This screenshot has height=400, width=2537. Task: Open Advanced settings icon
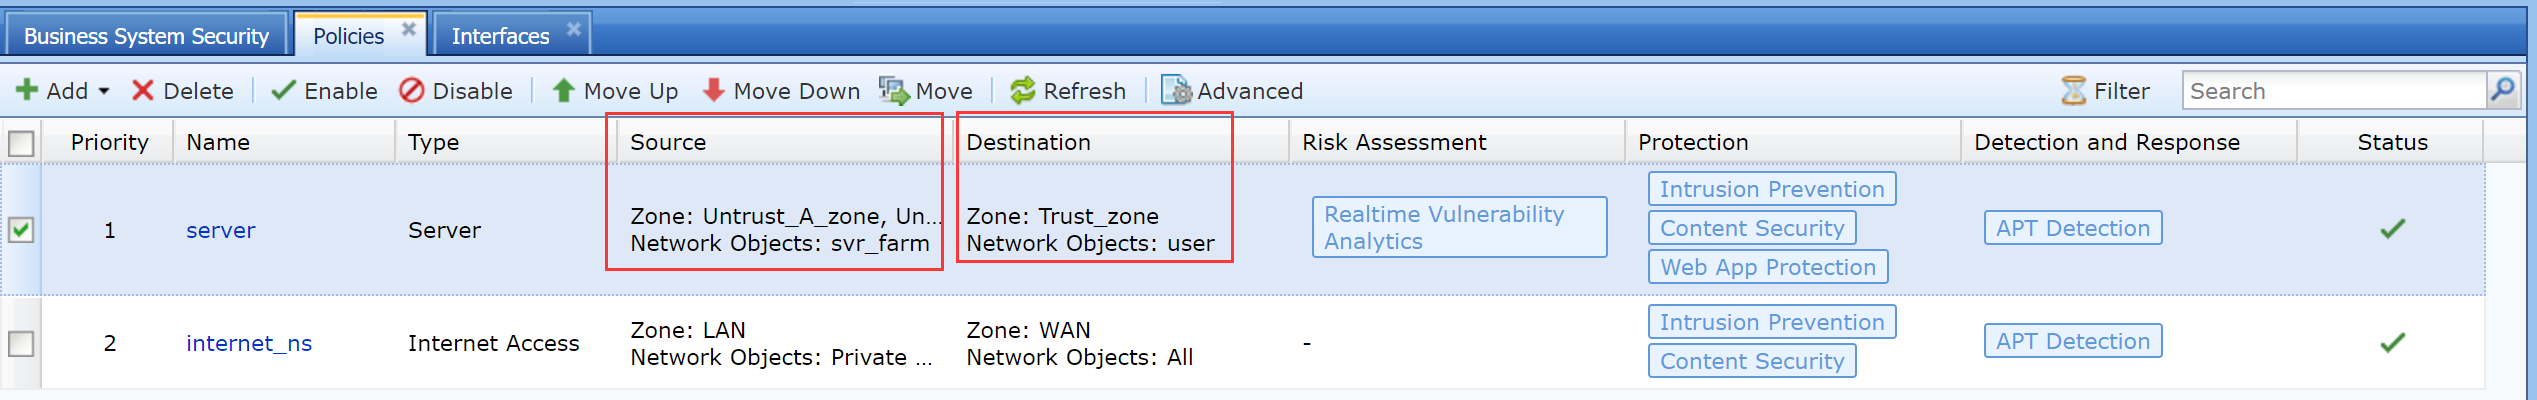pos(1176,91)
